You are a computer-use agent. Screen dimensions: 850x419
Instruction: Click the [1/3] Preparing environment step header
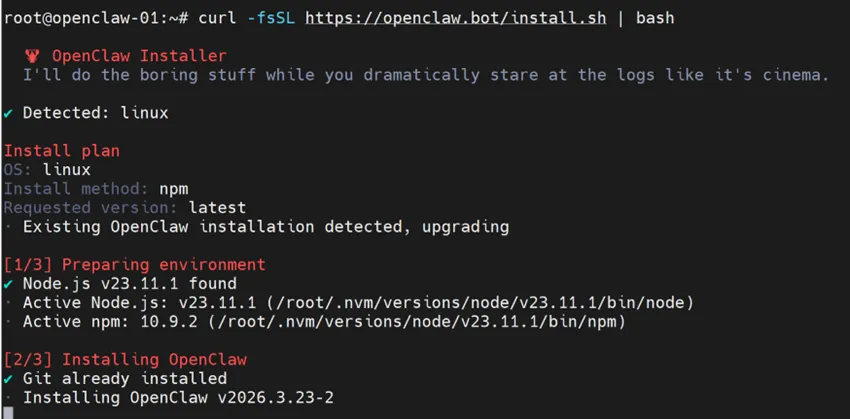tap(134, 265)
